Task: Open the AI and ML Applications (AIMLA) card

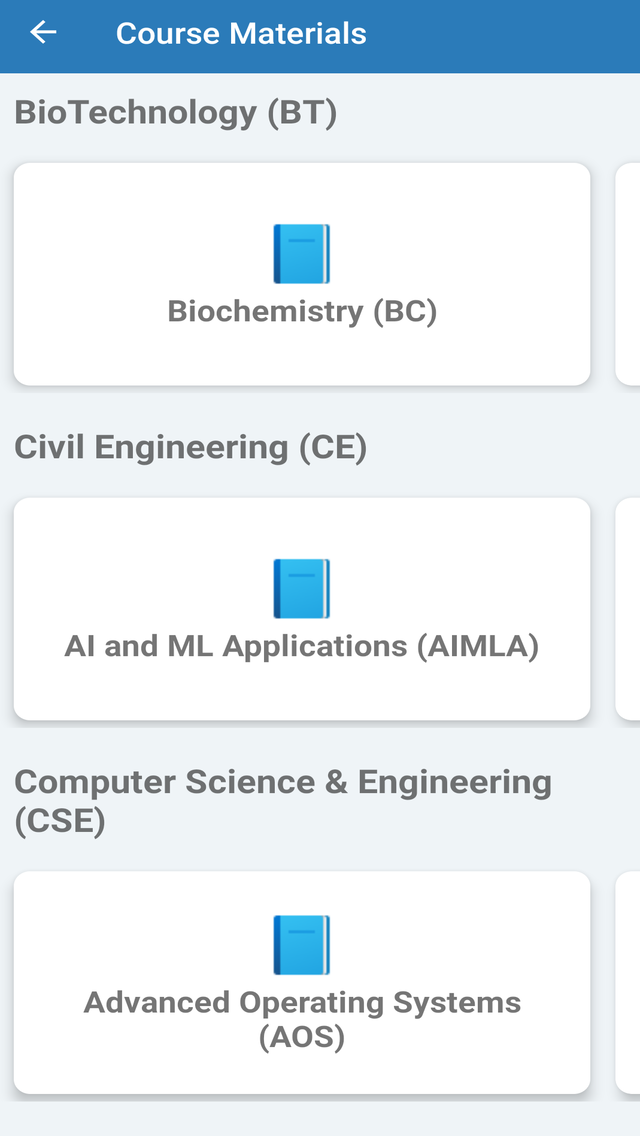Action: [301, 608]
